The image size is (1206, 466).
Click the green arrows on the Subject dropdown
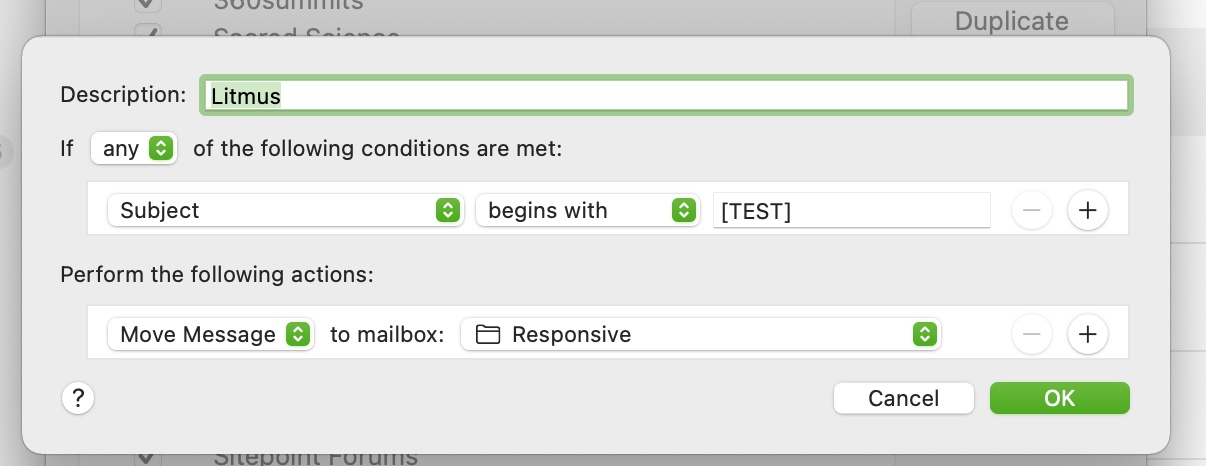[448, 210]
